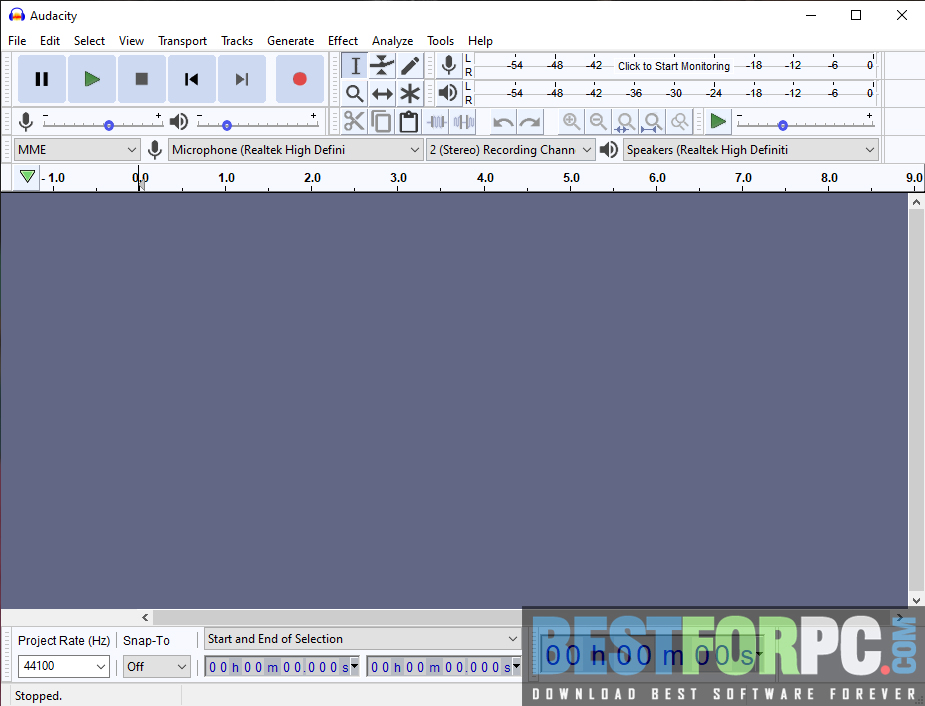Select the Draw (pencil) tool
The width and height of the screenshot is (925, 706).
point(410,65)
